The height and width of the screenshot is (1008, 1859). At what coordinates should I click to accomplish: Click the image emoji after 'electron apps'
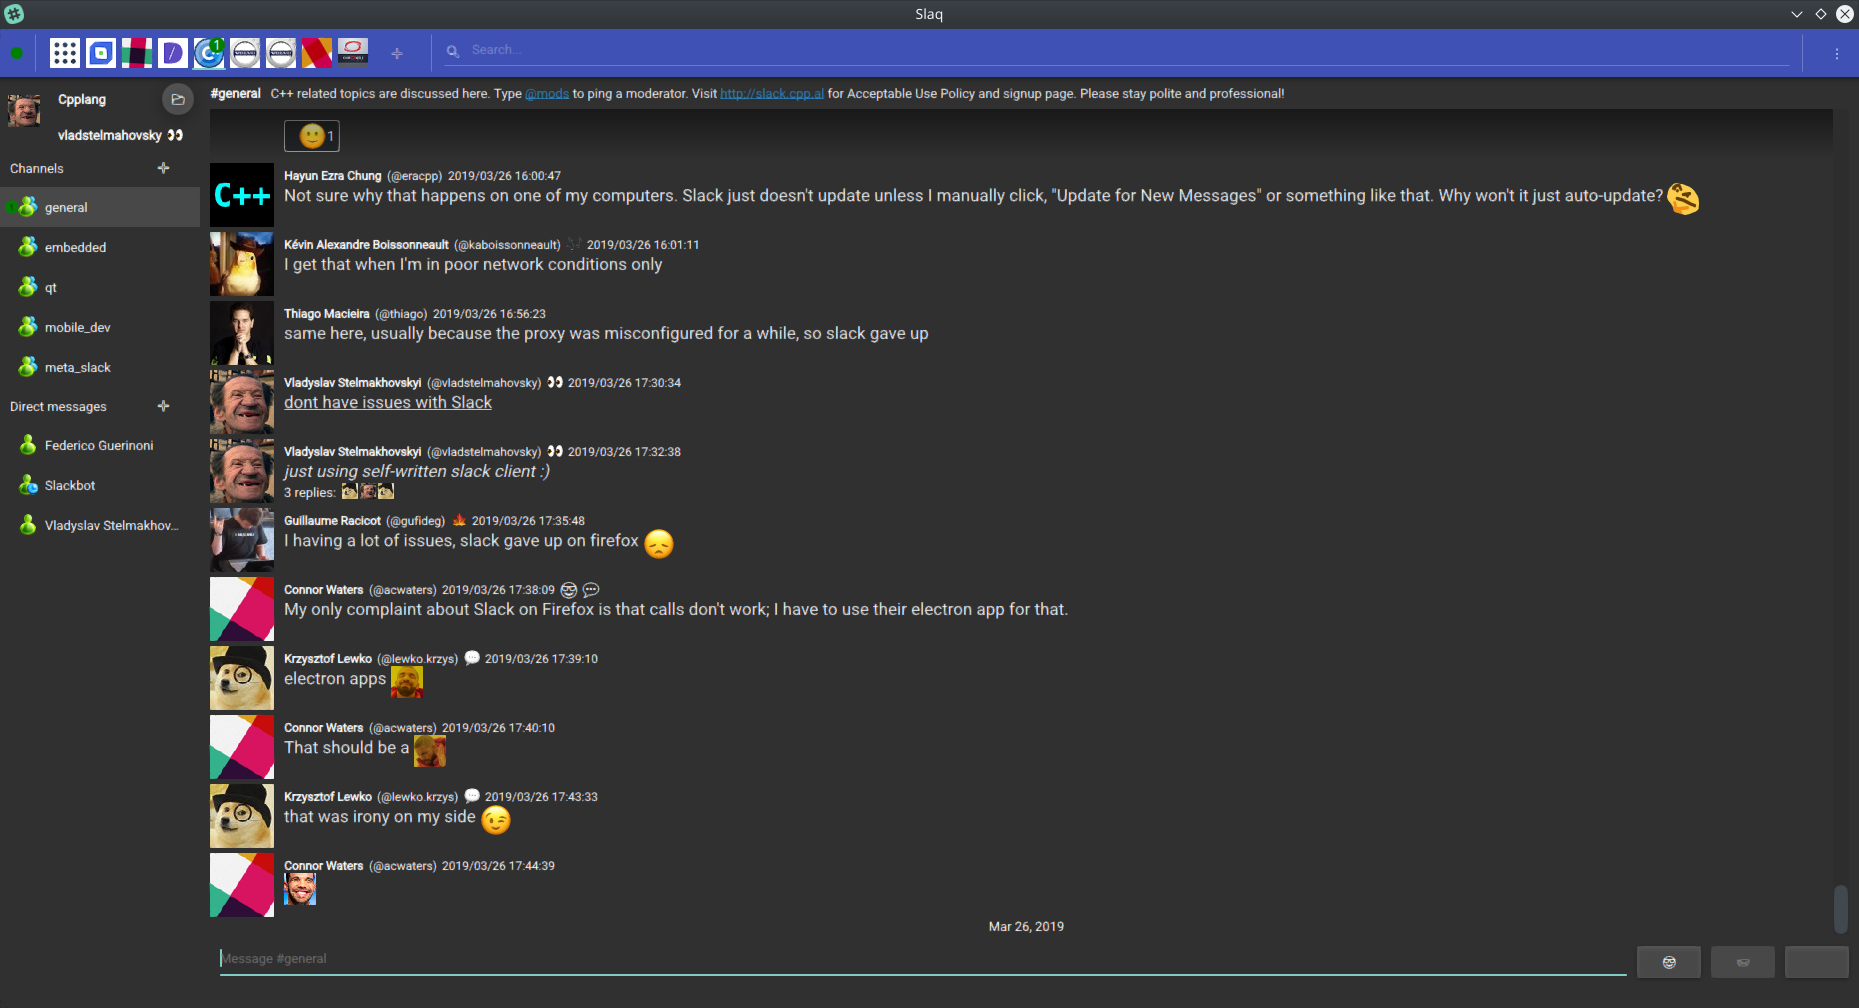(x=407, y=682)
